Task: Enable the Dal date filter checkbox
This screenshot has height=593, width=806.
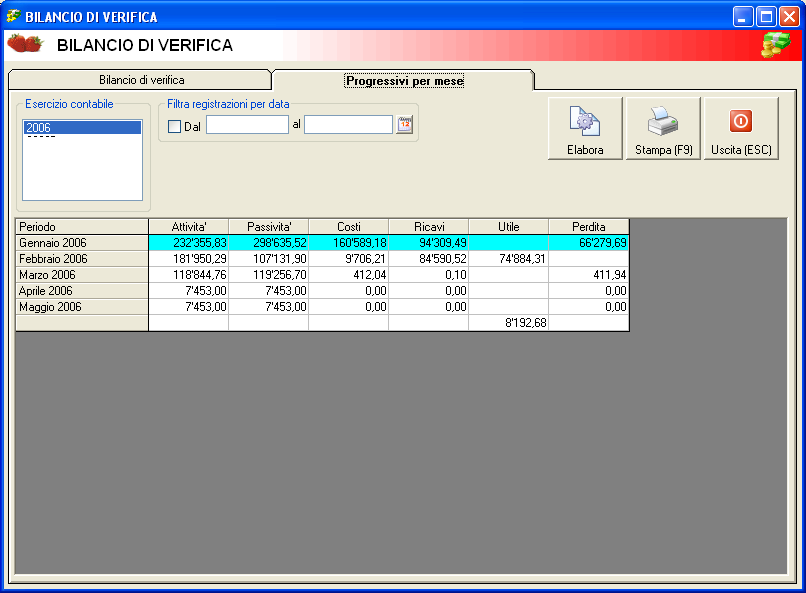Action: (x=174, y=126)
